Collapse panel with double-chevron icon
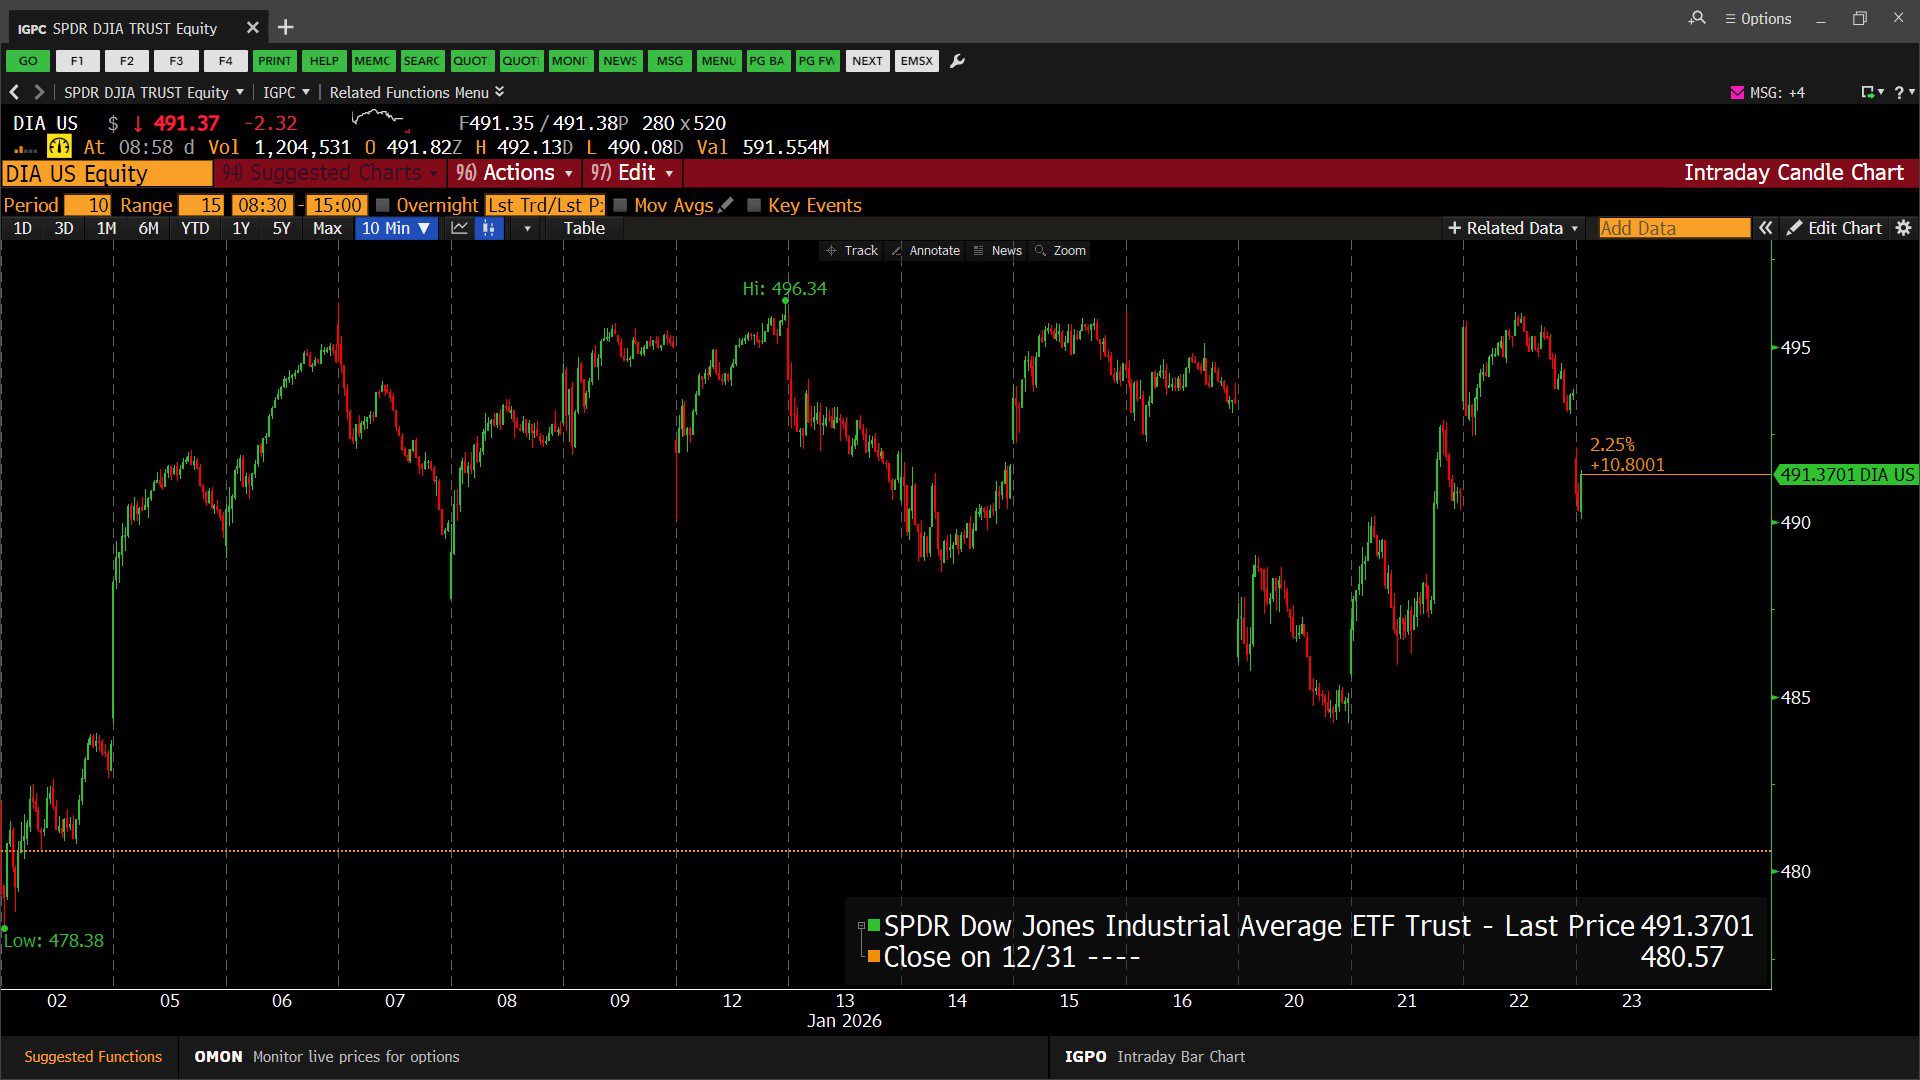This screenshot has width=1920, height=1080. click(1766, 228)
